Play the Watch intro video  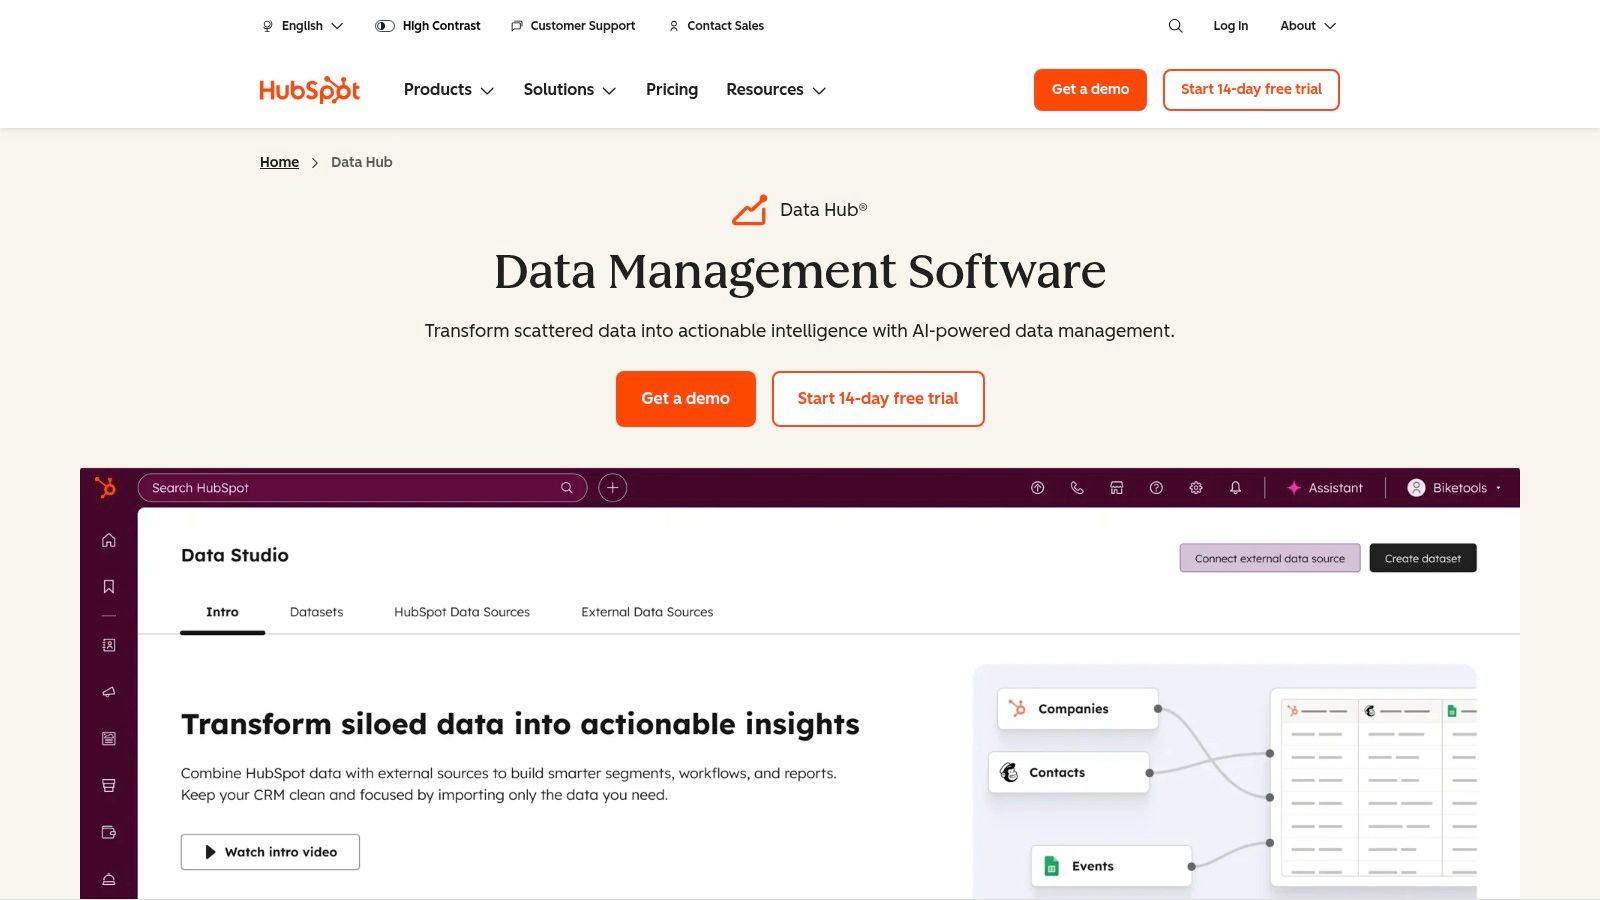(270, 852)
